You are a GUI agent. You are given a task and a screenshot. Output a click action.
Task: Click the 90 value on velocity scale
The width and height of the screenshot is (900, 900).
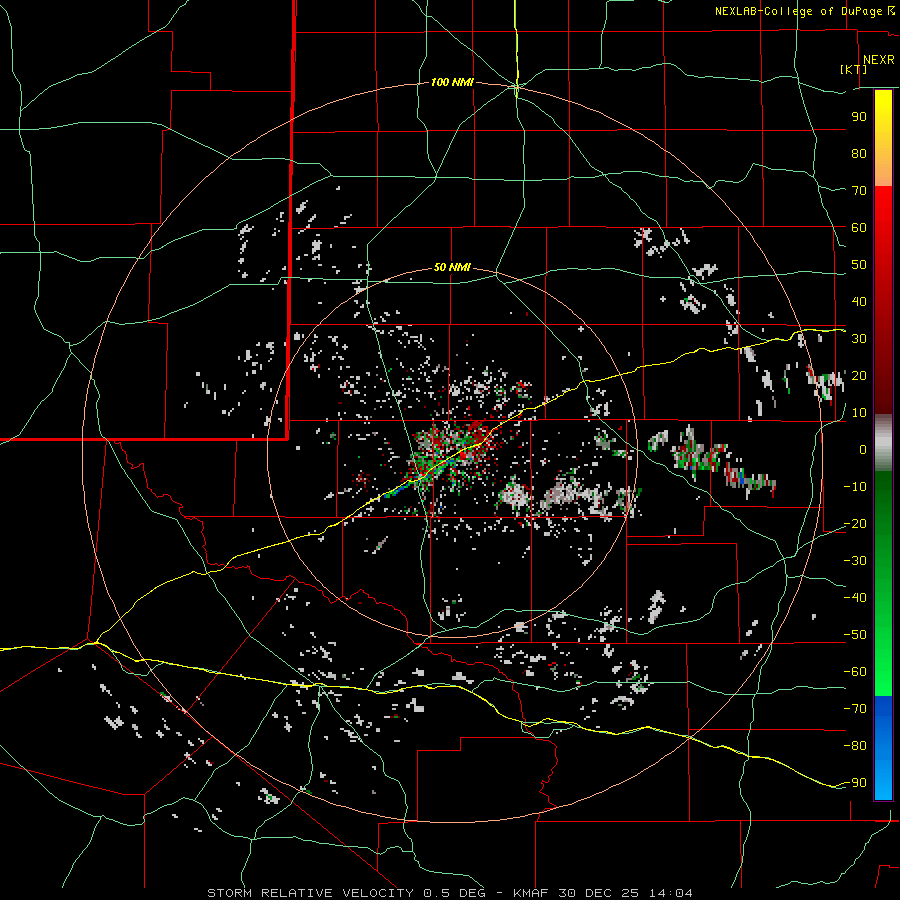(x=859, y=117)
